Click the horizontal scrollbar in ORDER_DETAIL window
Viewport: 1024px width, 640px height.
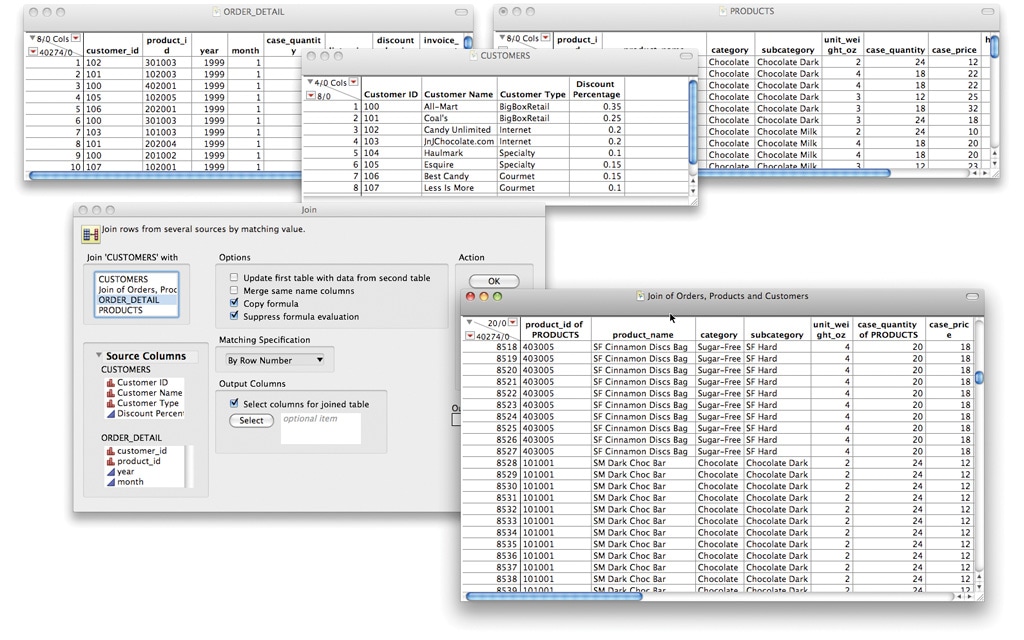click(165, 176)
